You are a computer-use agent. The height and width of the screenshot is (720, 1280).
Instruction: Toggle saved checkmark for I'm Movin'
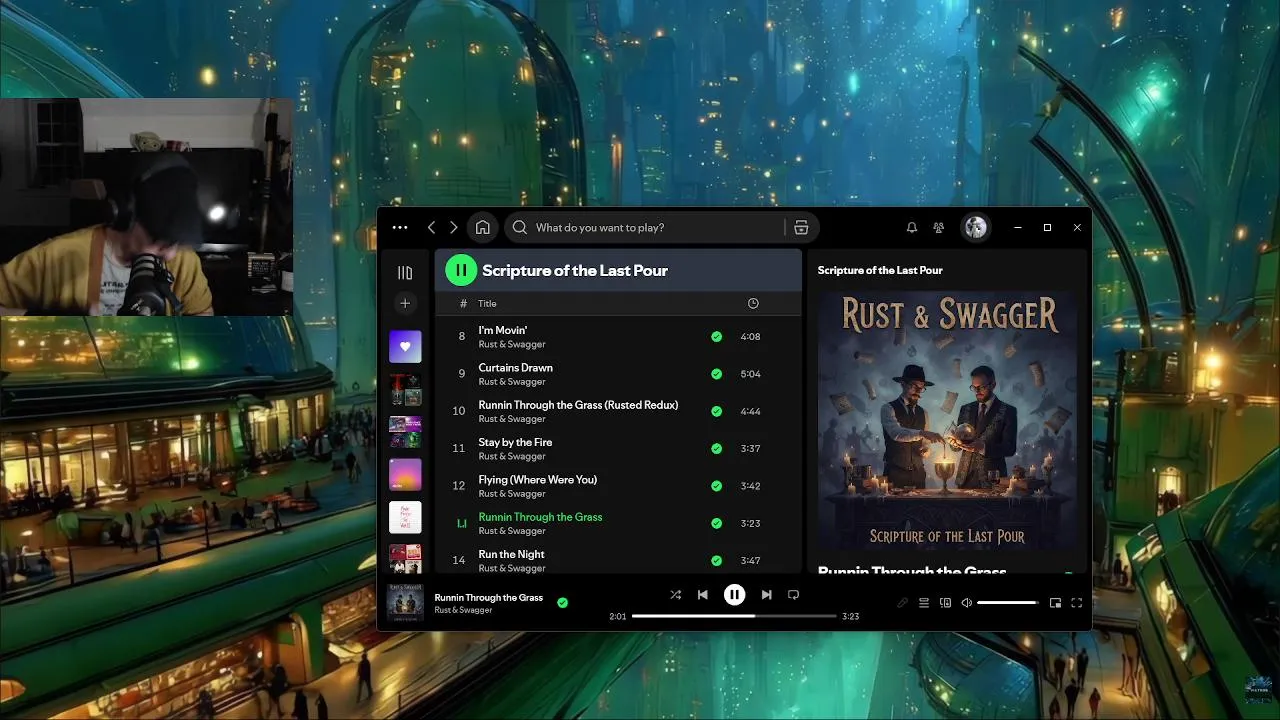716,337
